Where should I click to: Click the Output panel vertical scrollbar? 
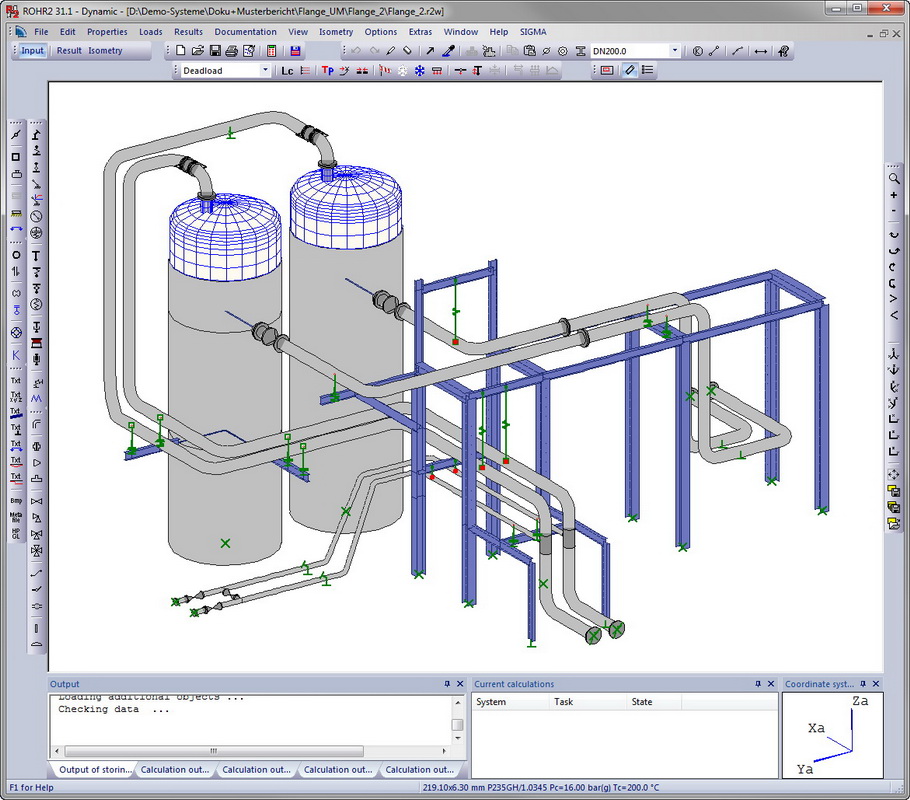(457, 725)
